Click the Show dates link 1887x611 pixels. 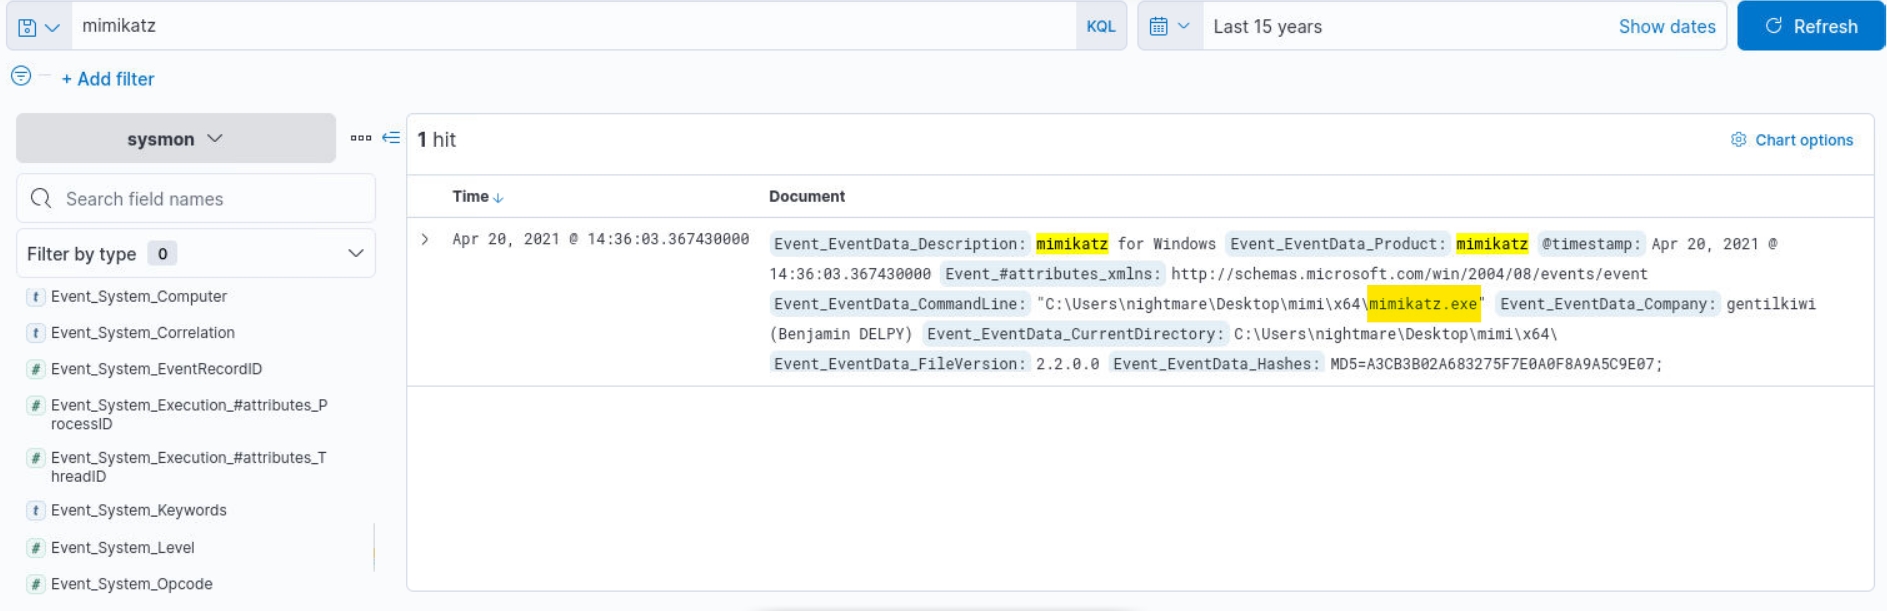pyautogui.click(x=1666, y=27)
